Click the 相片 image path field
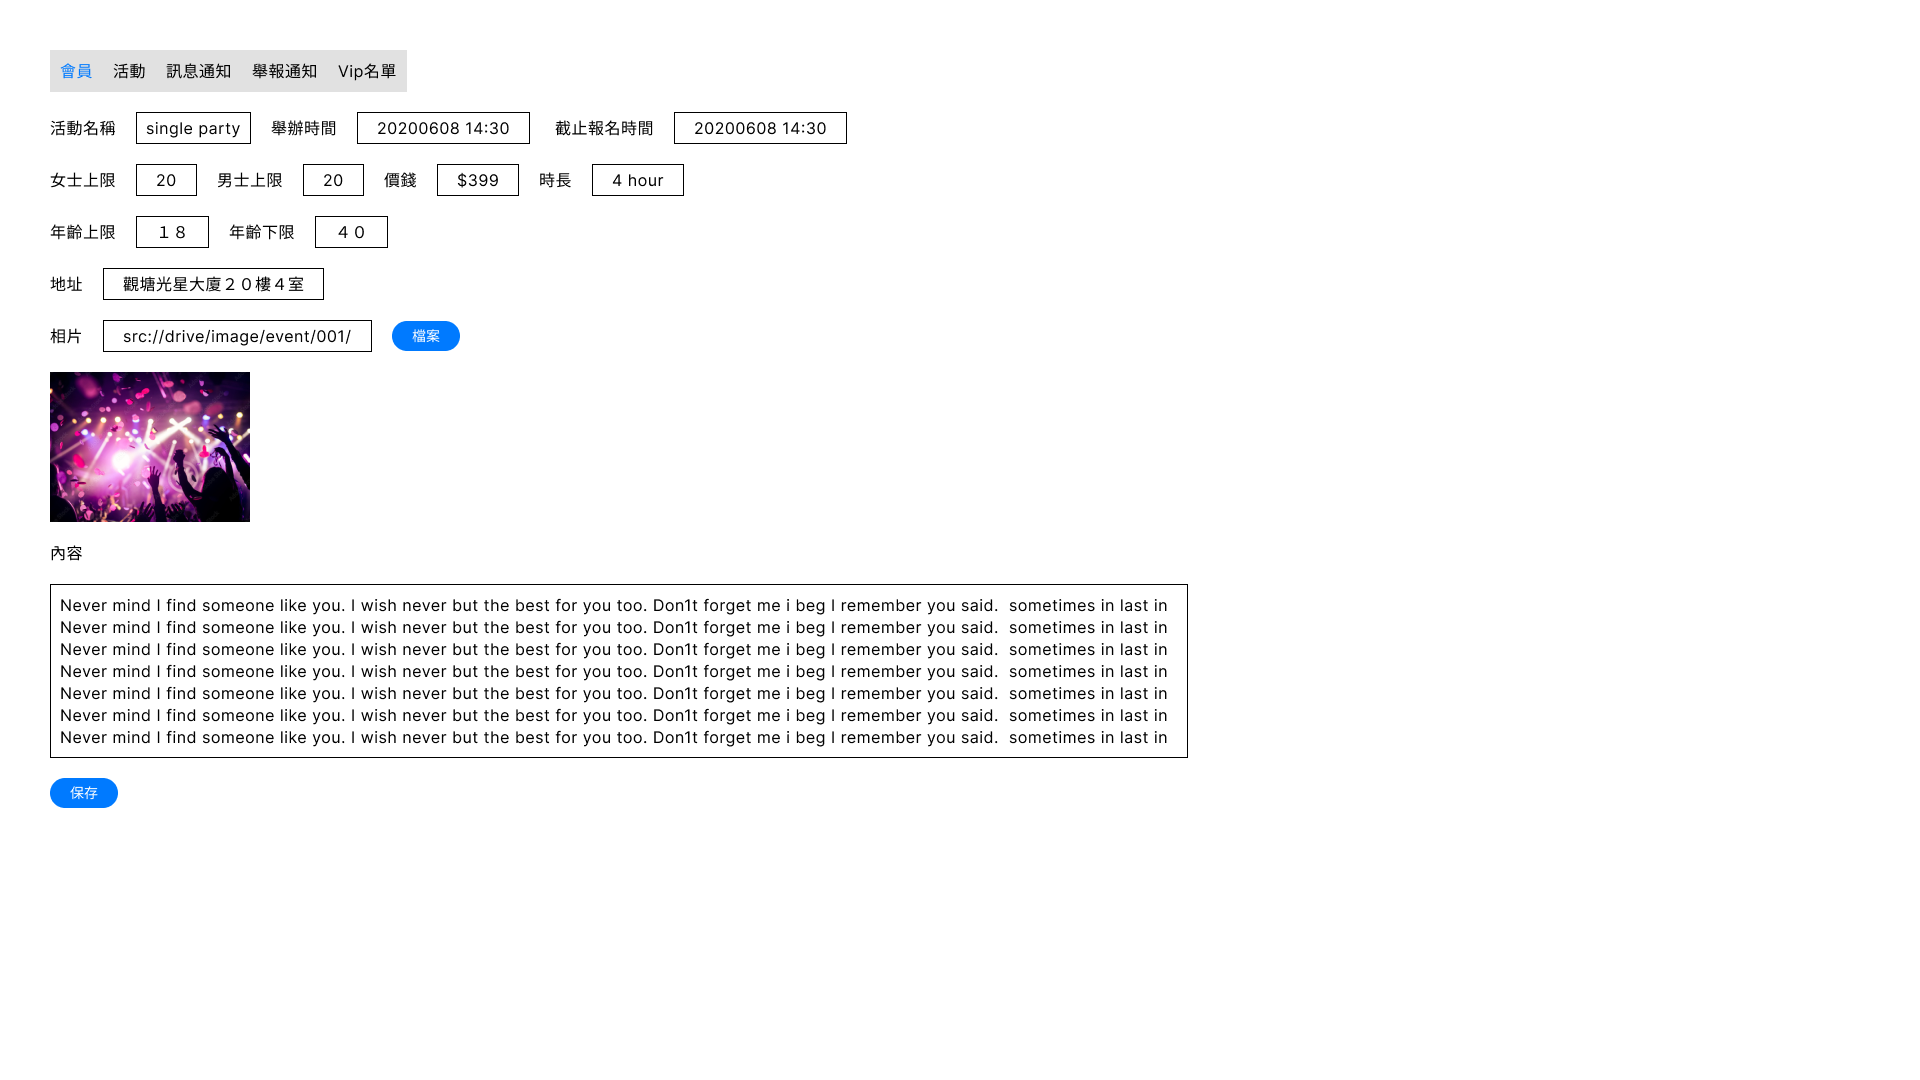 tap(237, 336)
